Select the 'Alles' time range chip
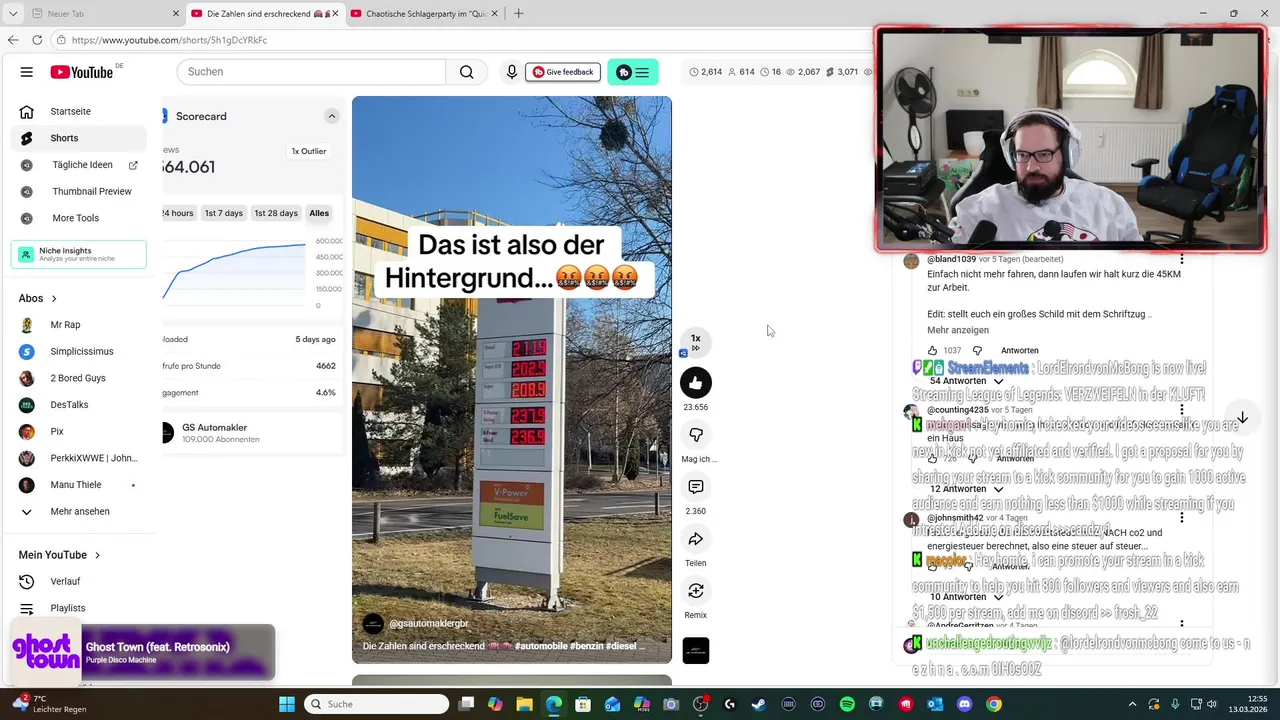Screen dimensions: 1280x720 [319, 213]
